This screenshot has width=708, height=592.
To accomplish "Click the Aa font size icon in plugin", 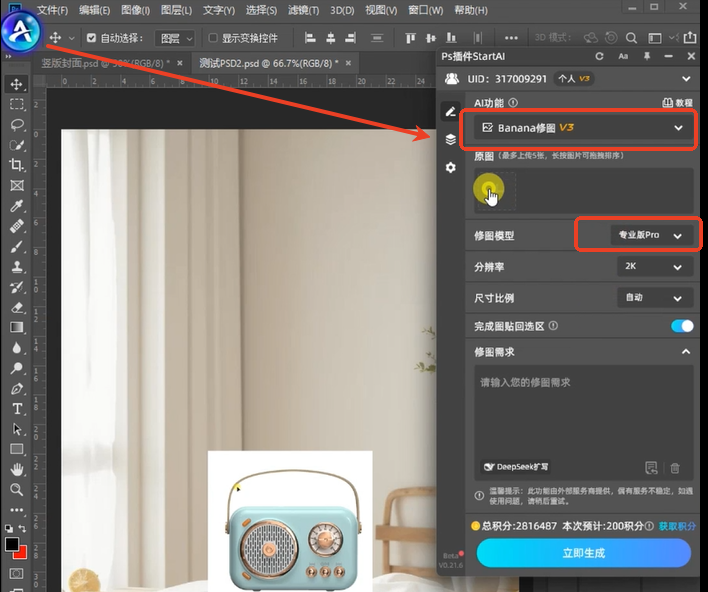I will (623, 56).
